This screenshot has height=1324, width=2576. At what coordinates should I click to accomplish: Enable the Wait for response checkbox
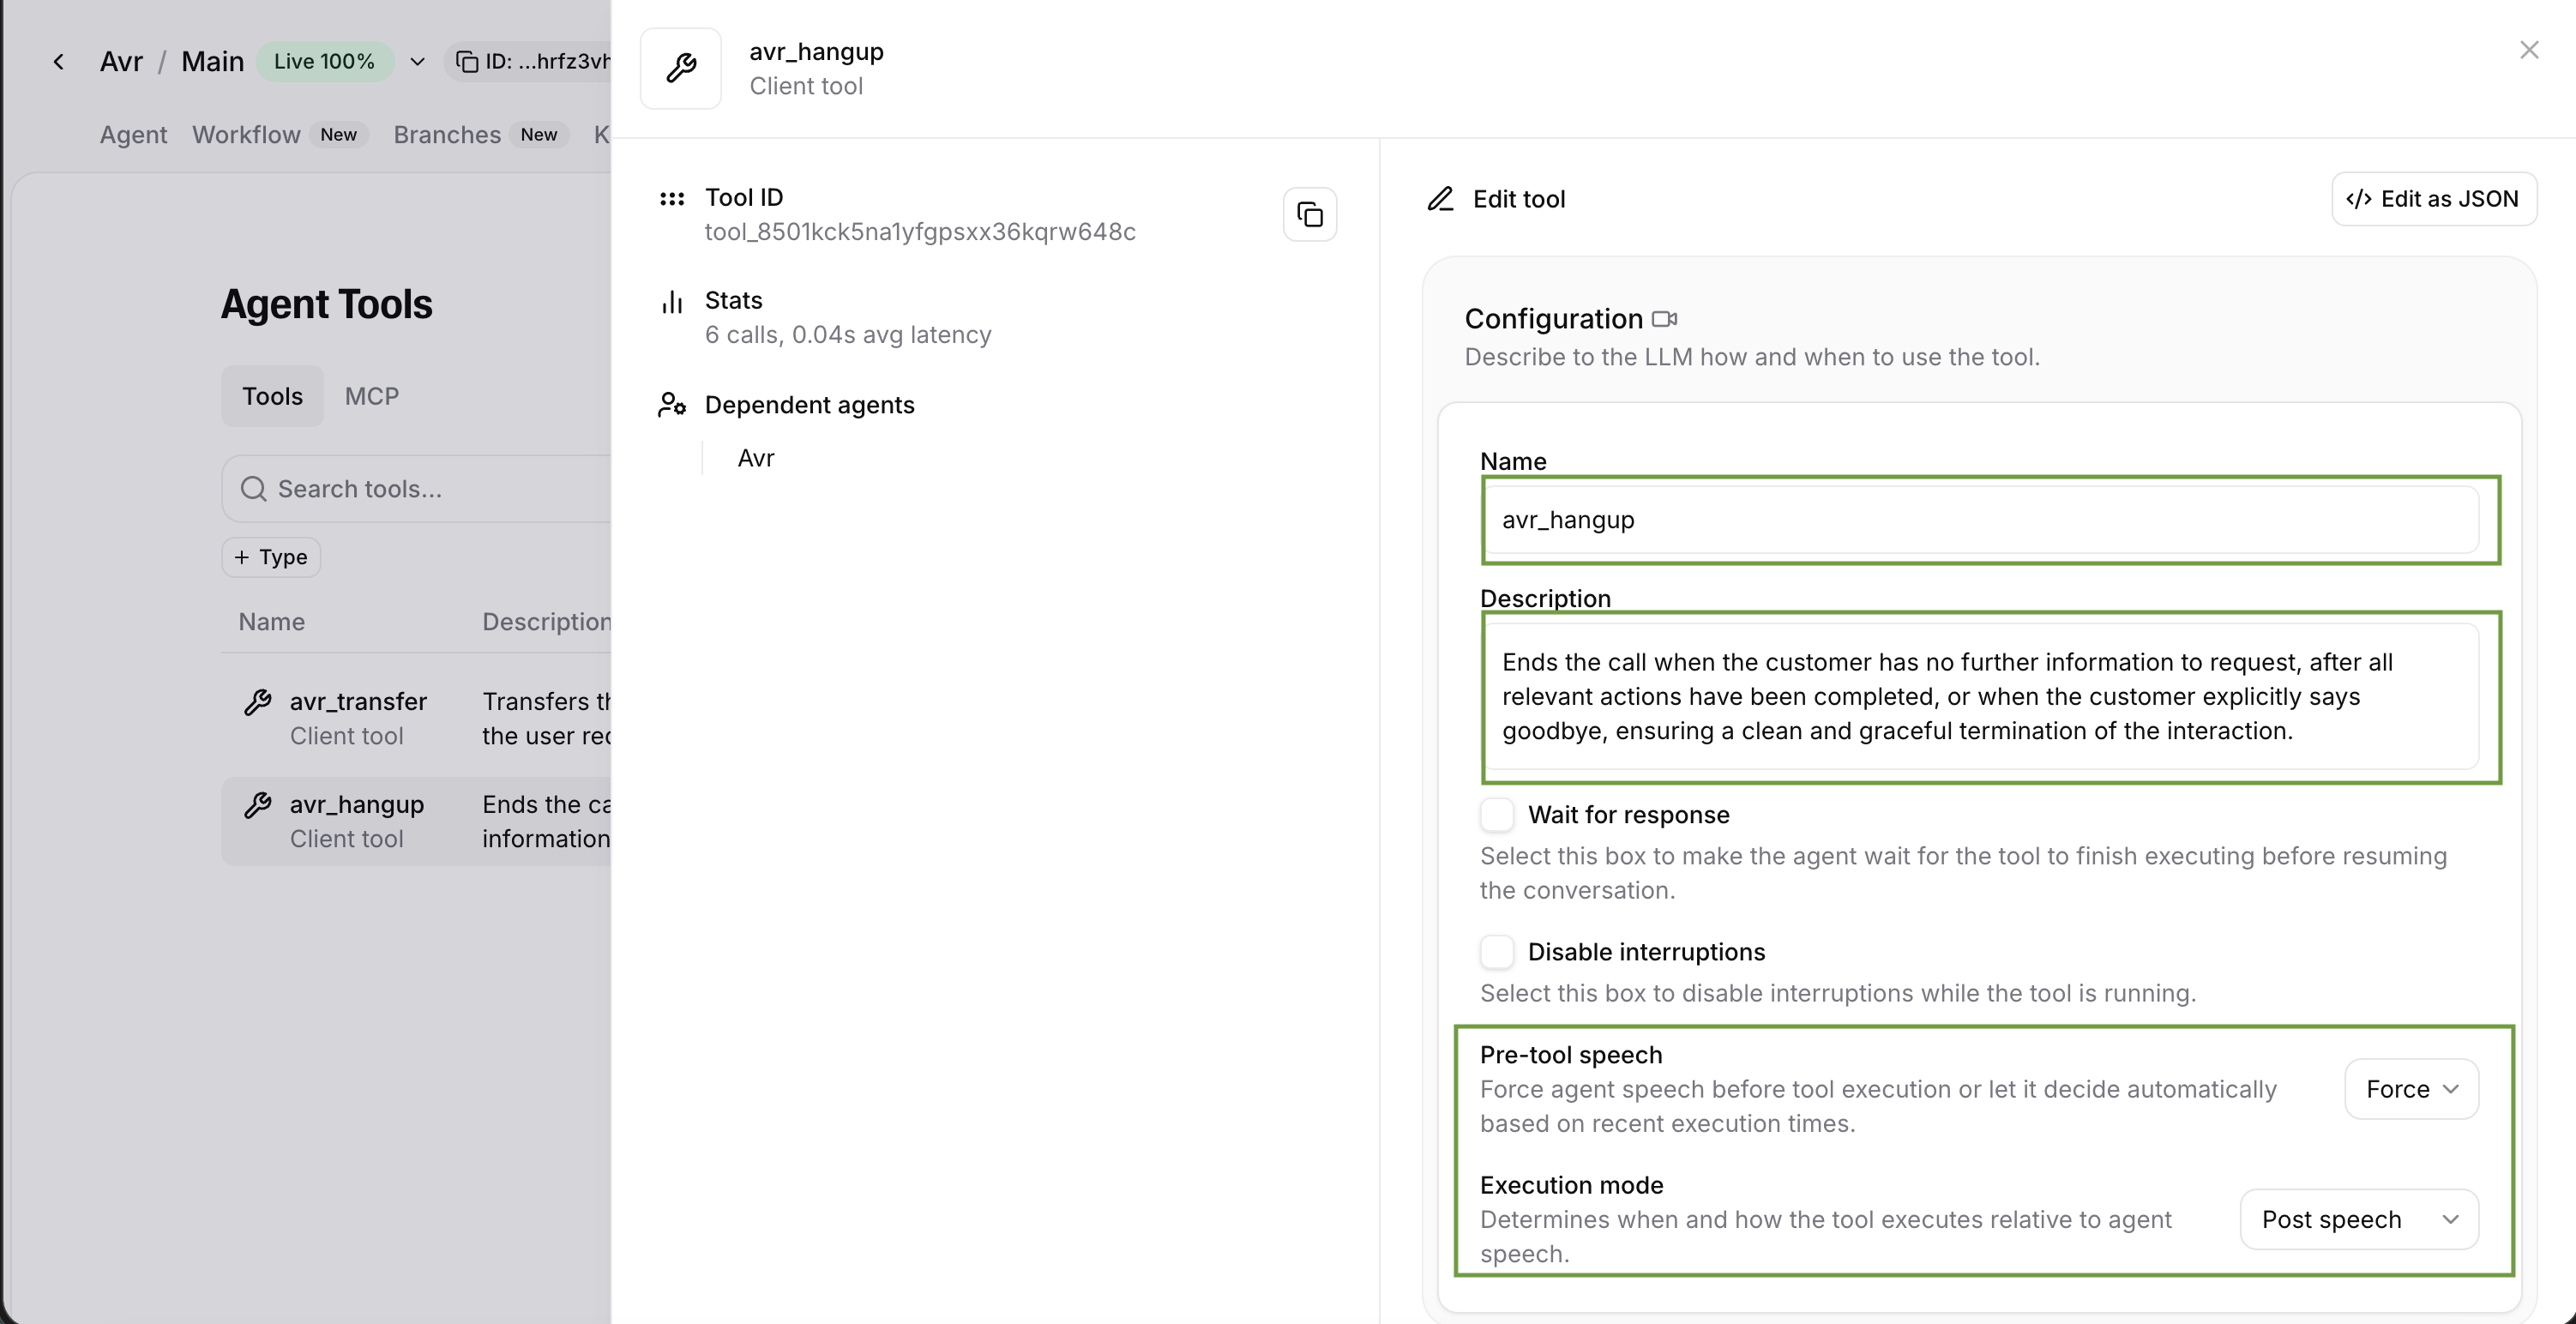pos(1497,815)
